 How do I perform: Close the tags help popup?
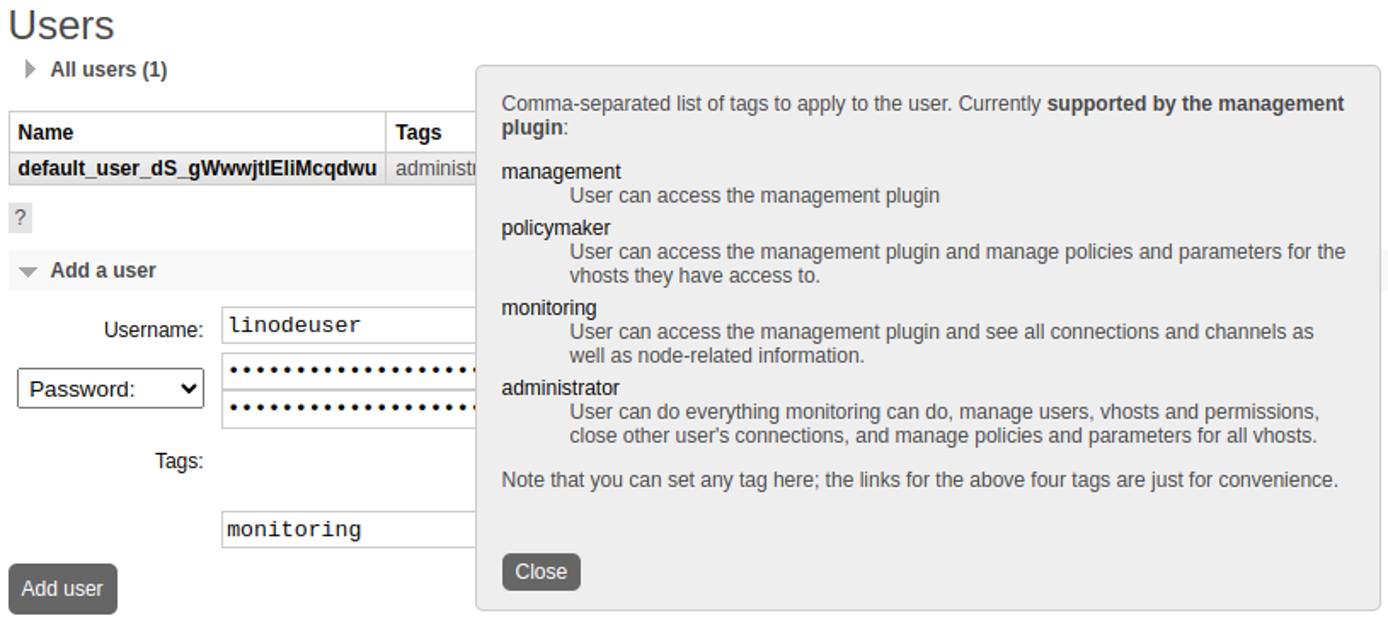pos(541,572)
